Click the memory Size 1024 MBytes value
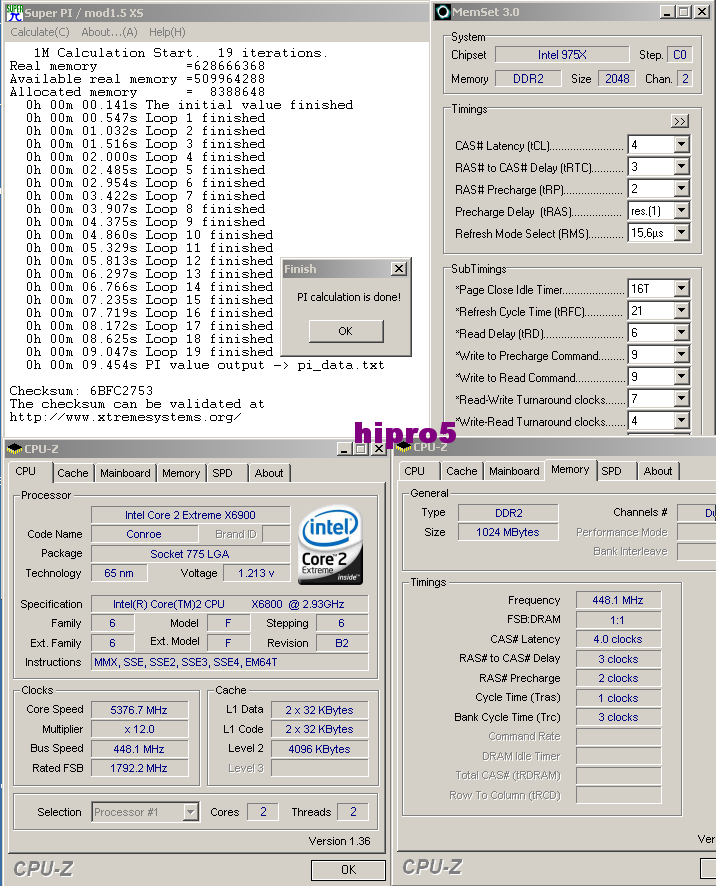The width and height of the screenshot is (716, 886). (x=508, y=532)
